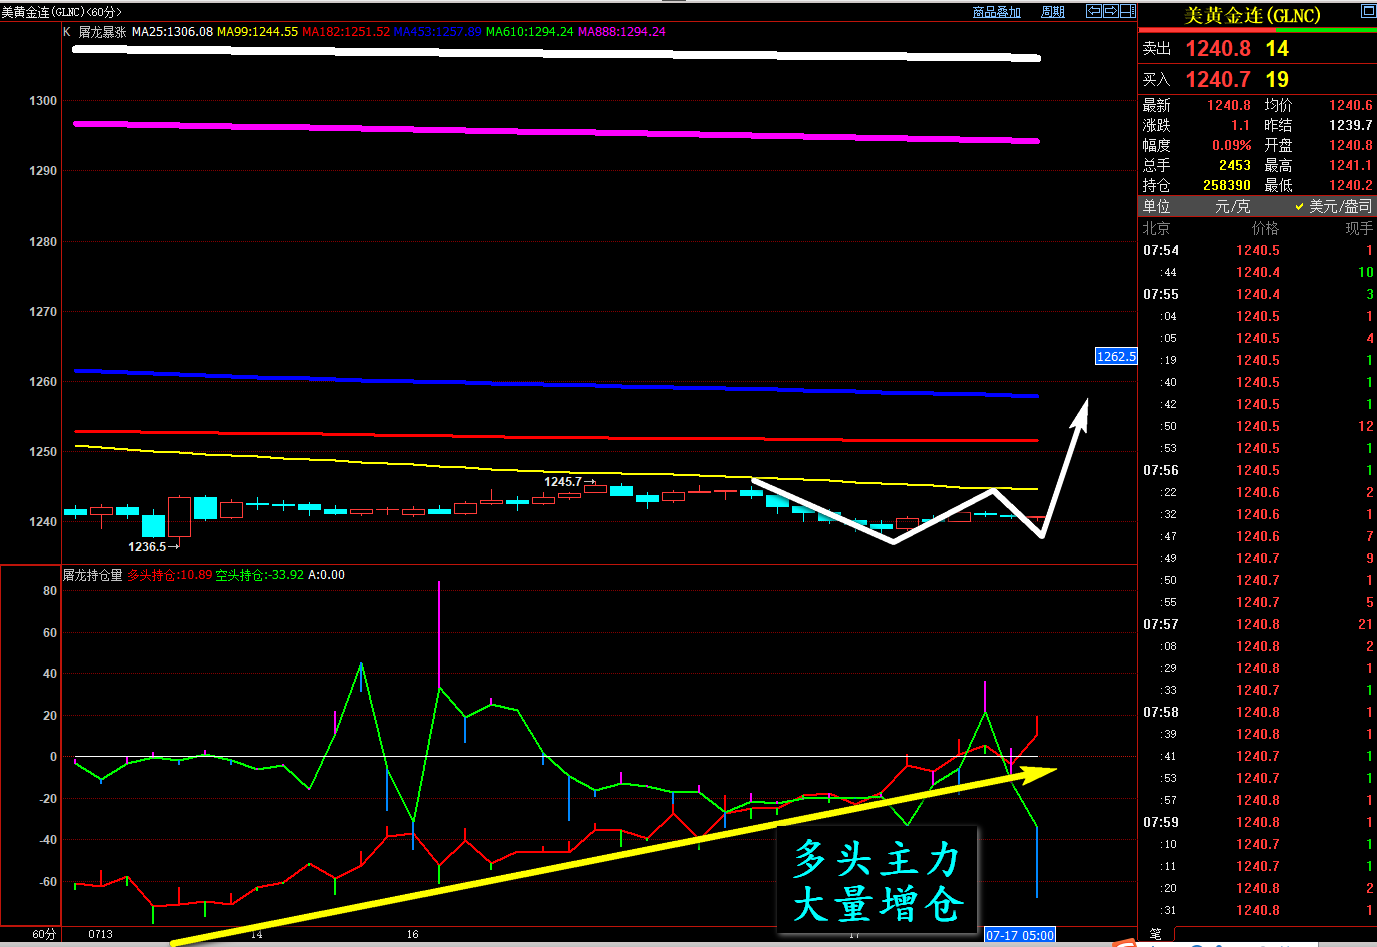Click the left arrow navigation icon
This screenshot has width=1377, height=947.
click(x=1094, y=11)
